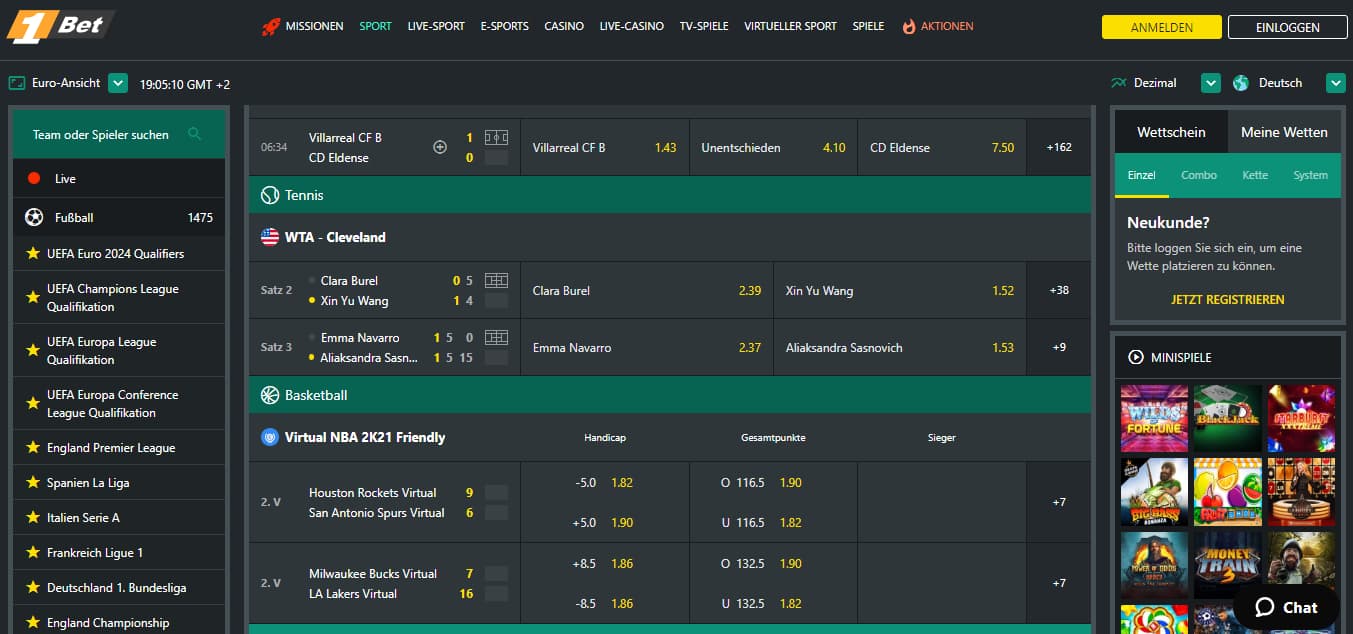Bet on CD Eldense at 7.50
Viewport: 1353px width, 634px height.
942,147
